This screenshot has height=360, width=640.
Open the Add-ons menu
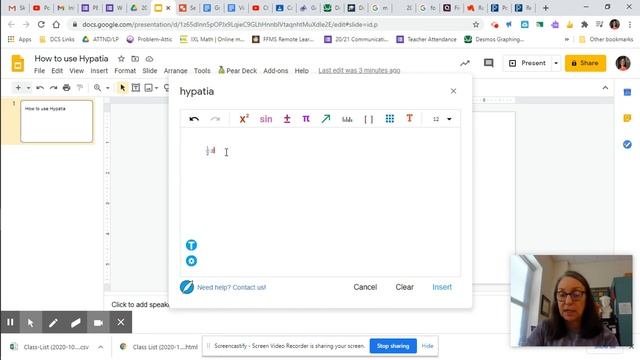(276, 71)
